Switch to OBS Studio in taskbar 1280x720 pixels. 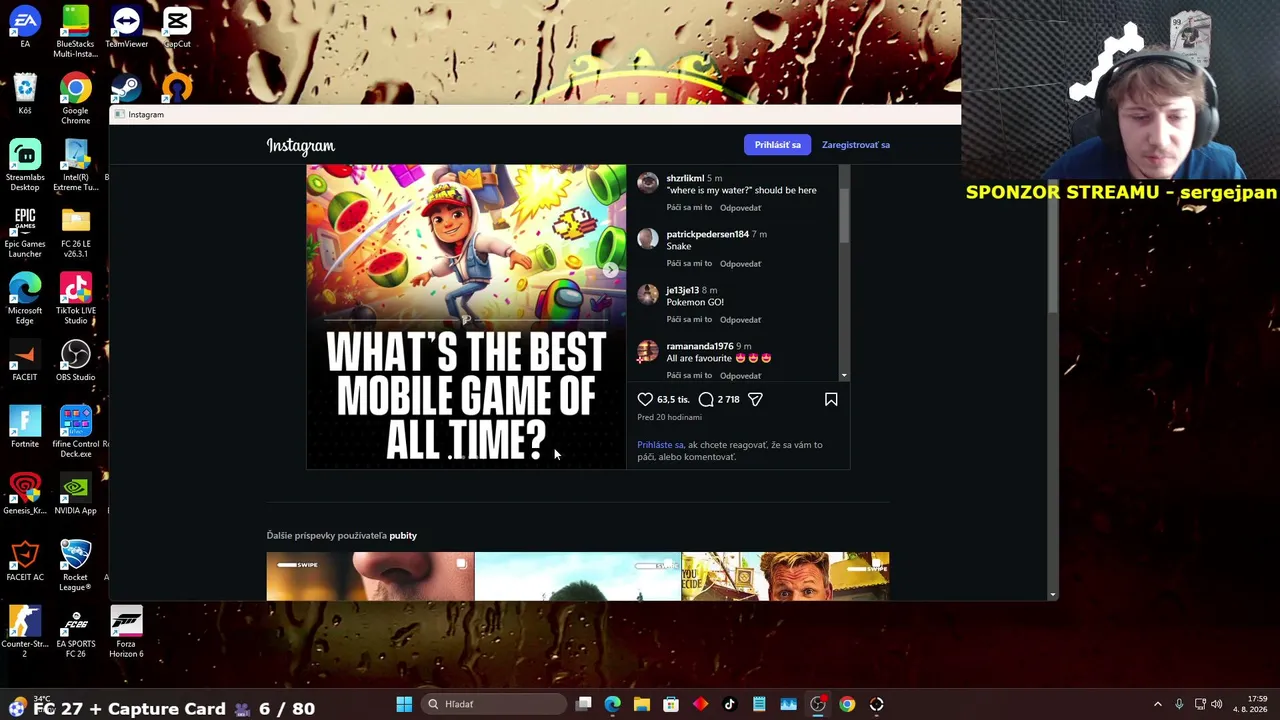coord(818,704)
